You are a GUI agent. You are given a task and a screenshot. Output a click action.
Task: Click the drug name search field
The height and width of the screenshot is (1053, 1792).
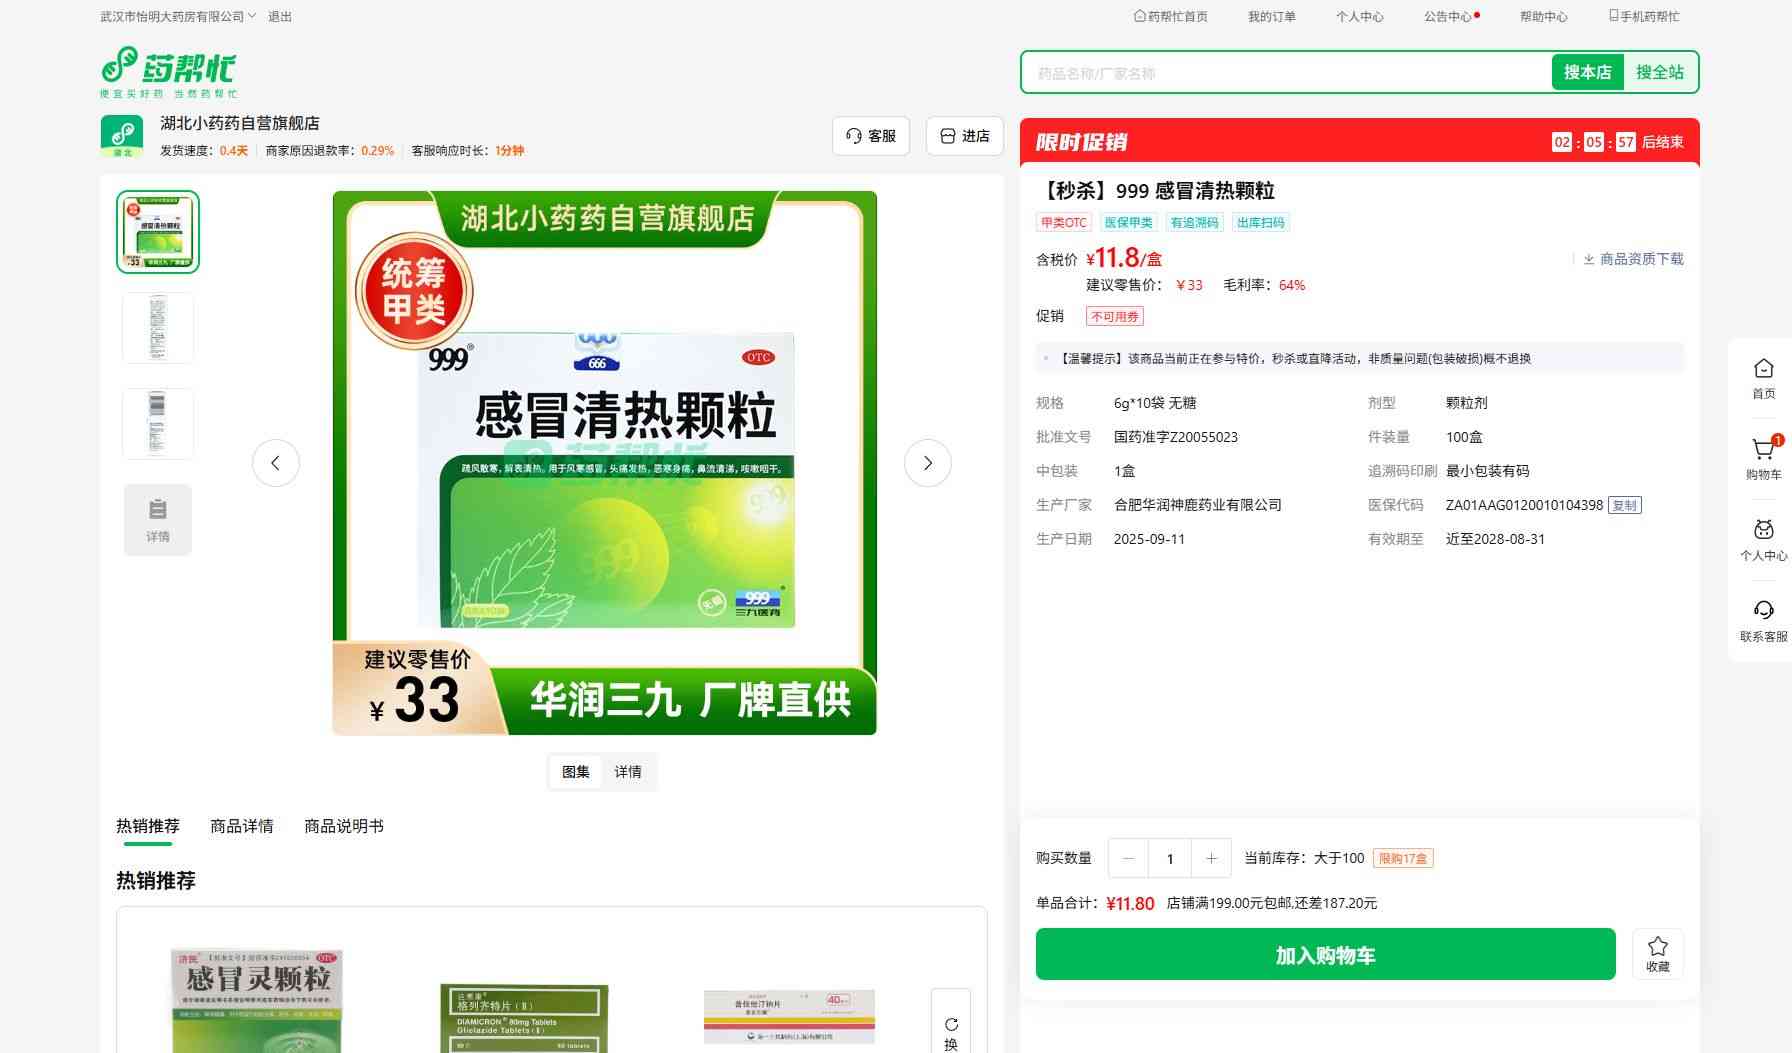pyautogui.click(x=1285, y=73)
